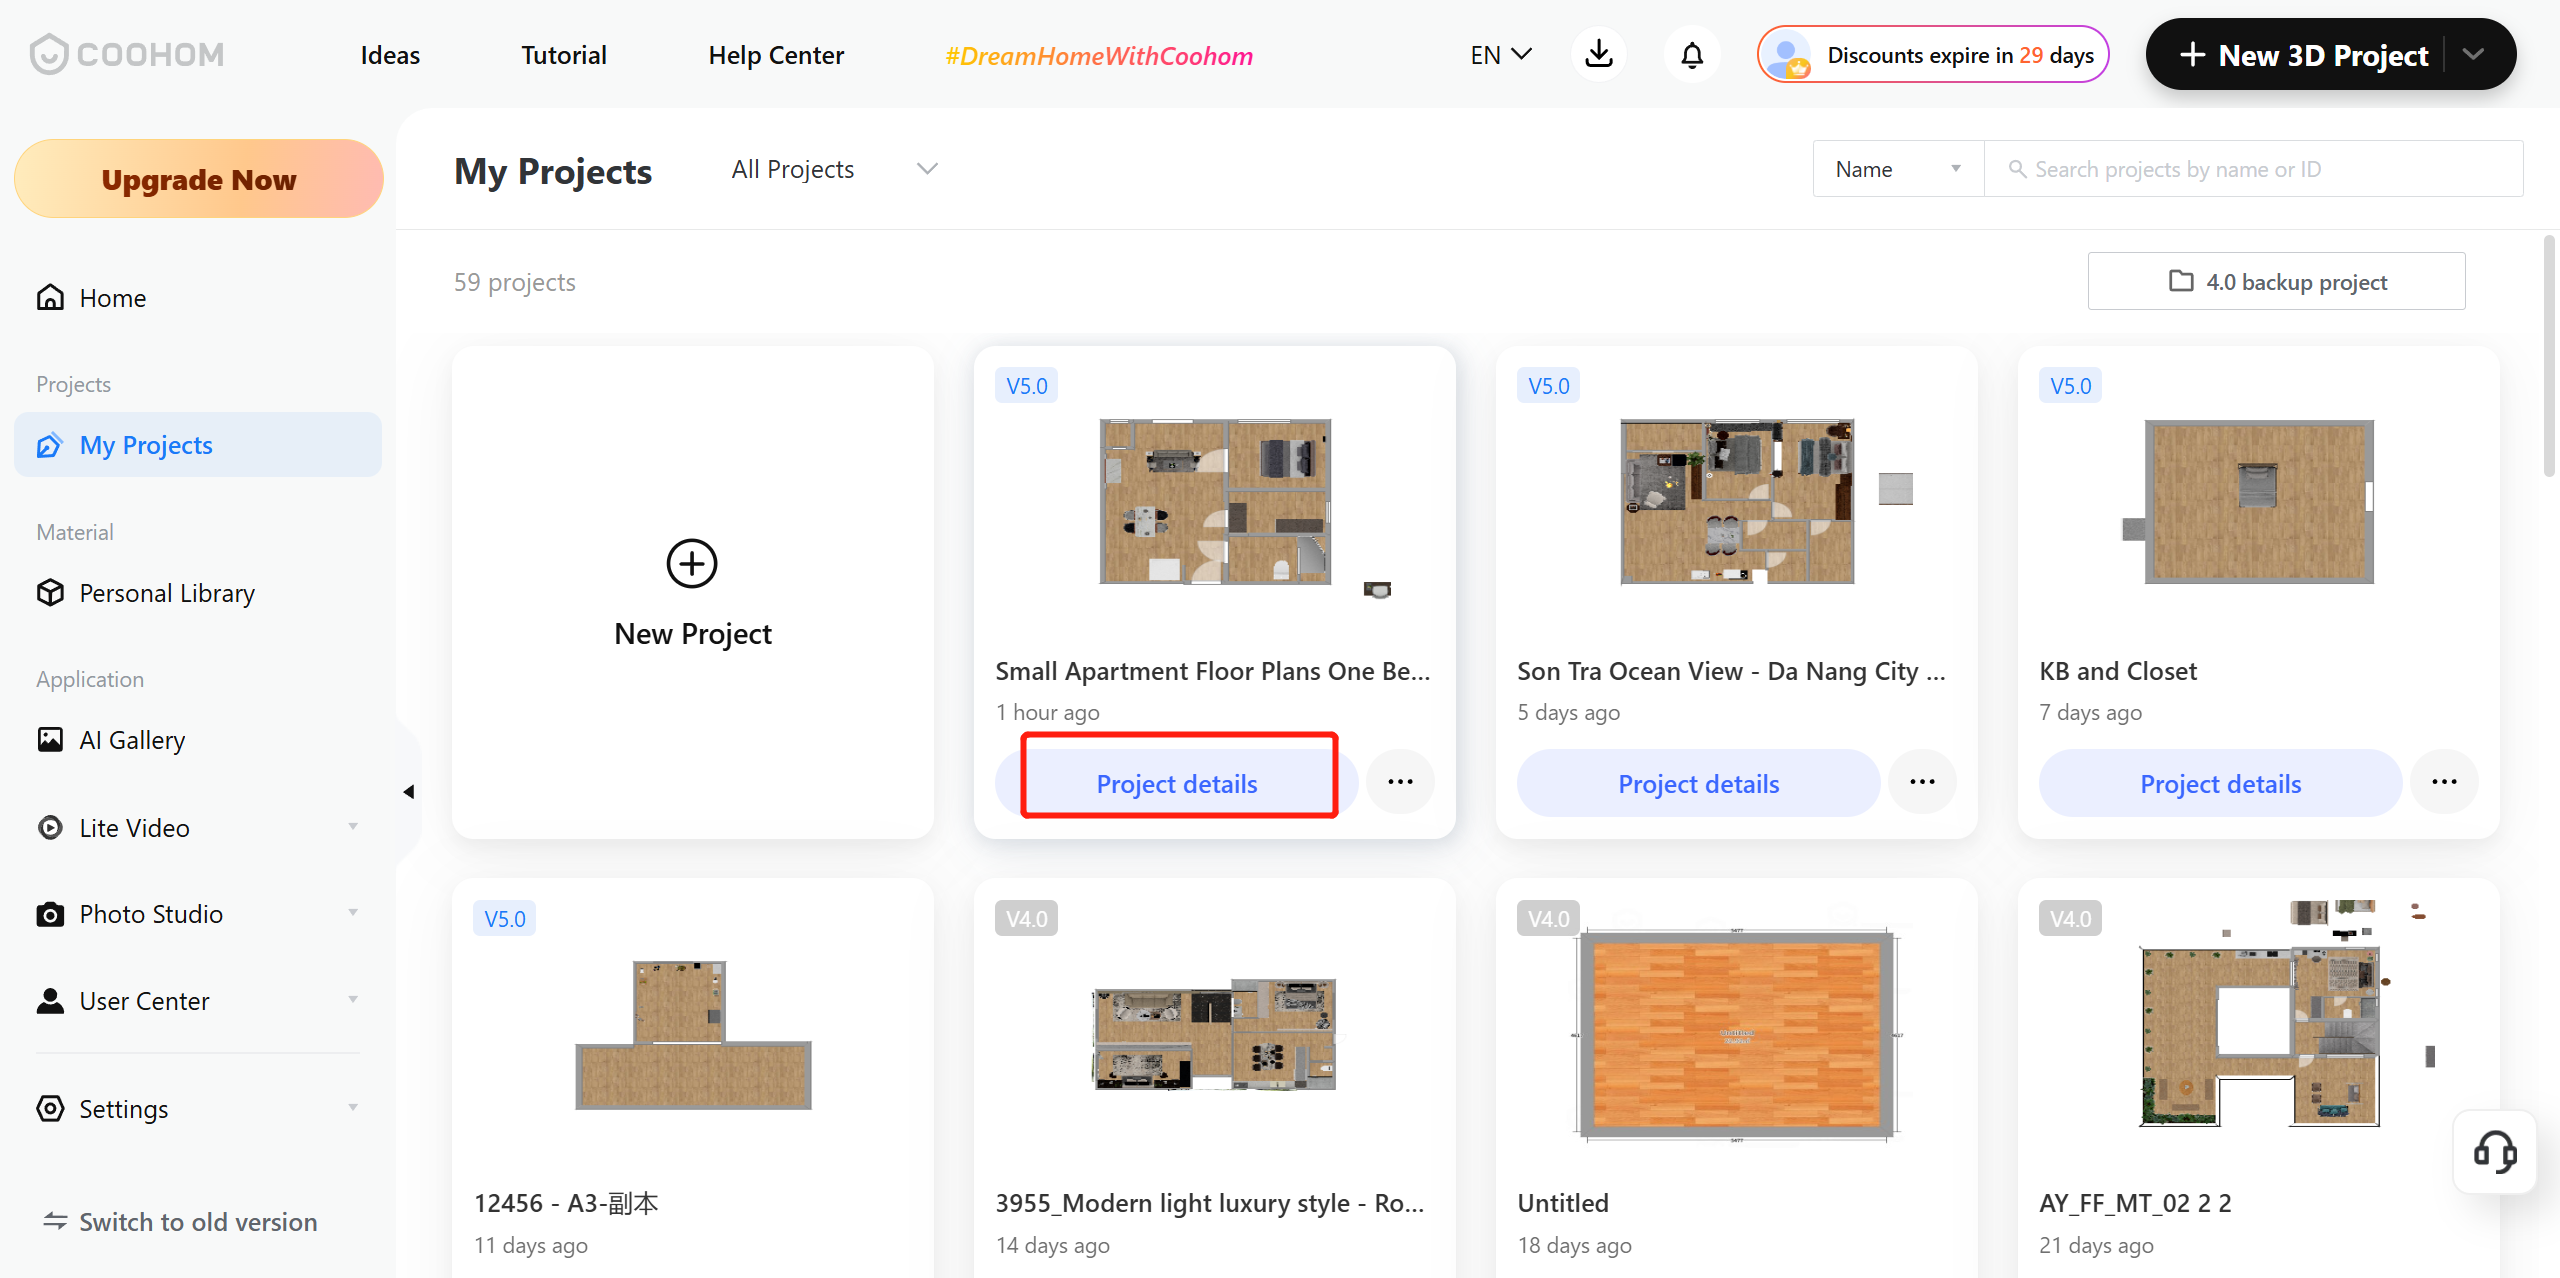
Task: Open the 4.0 backup project folder
Action: 2276,282
